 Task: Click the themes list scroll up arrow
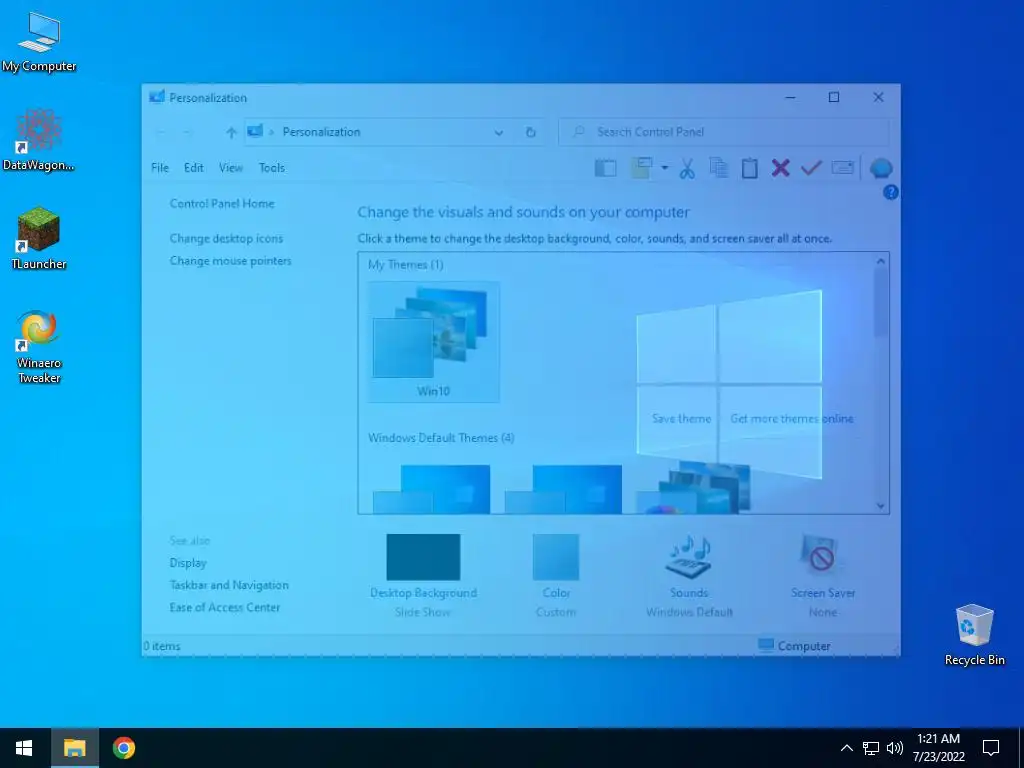[x=880, y=261]
